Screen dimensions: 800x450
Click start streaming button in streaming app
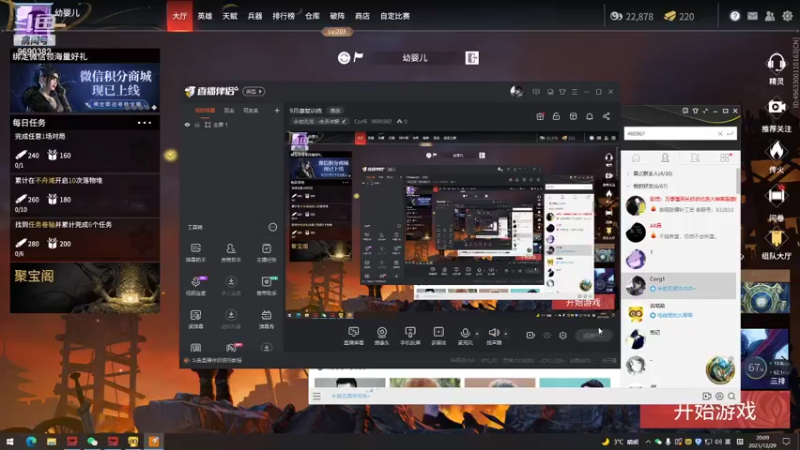pyautogui.click(x=593, y=335)
